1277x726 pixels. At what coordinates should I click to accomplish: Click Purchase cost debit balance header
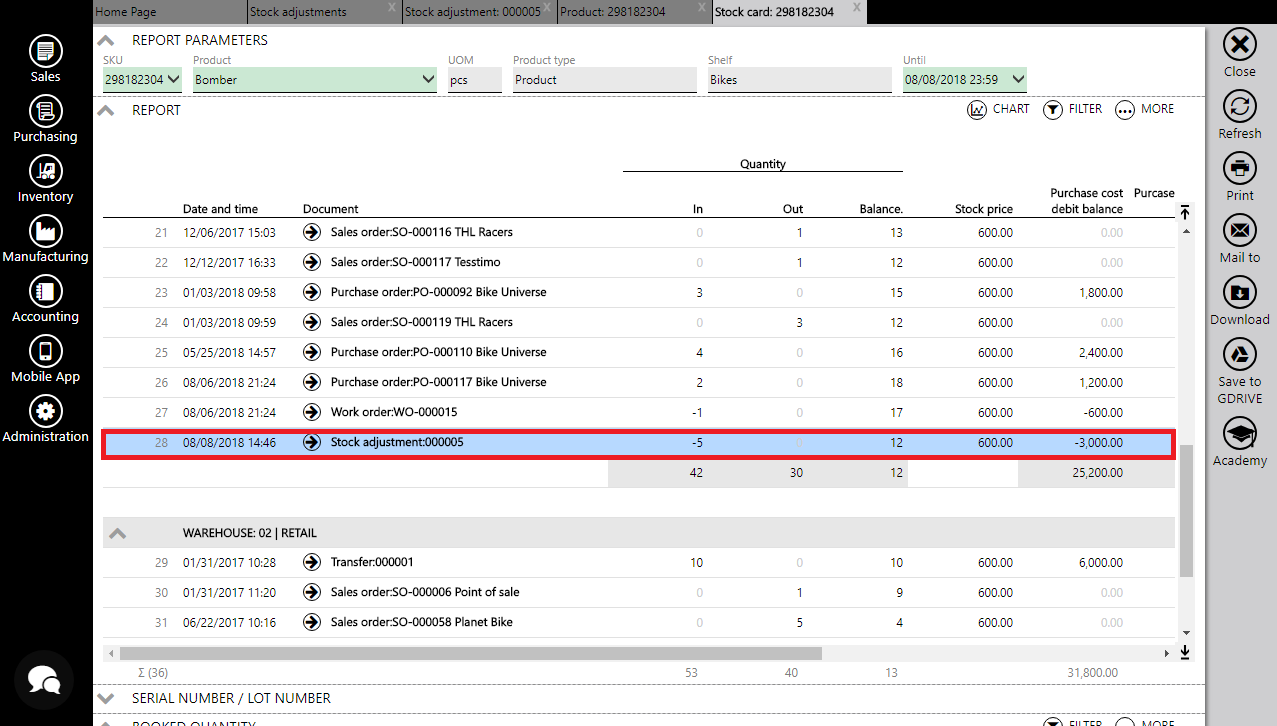[x=1086, y=201]
